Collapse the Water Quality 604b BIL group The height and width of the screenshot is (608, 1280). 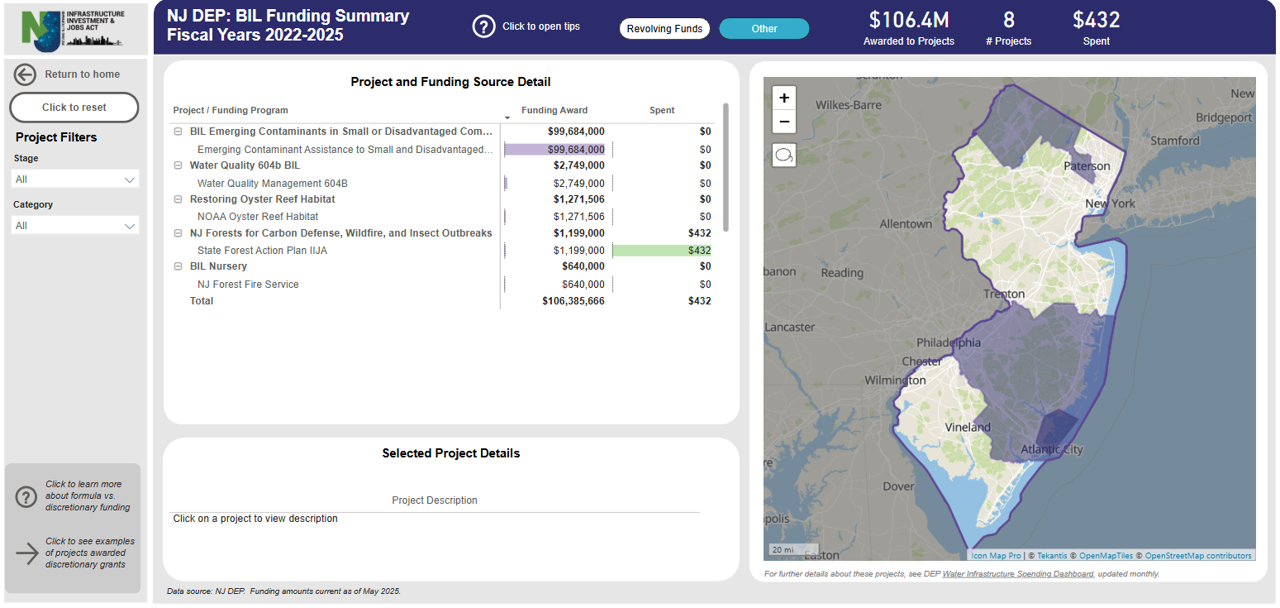[x=178, y=165]
